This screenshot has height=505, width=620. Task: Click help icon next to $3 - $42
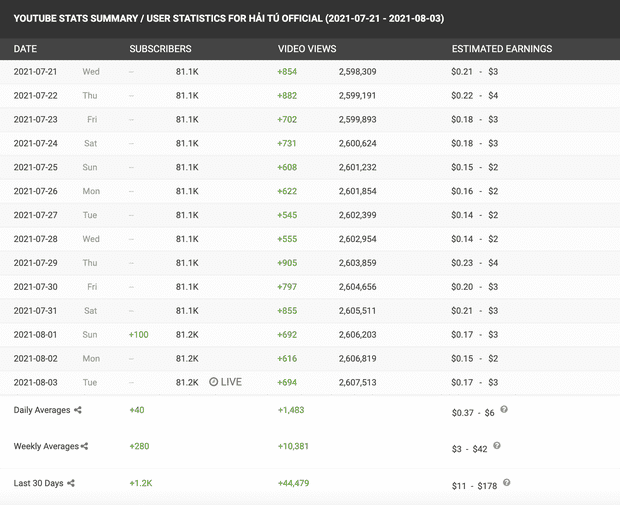tap(497, 446)
